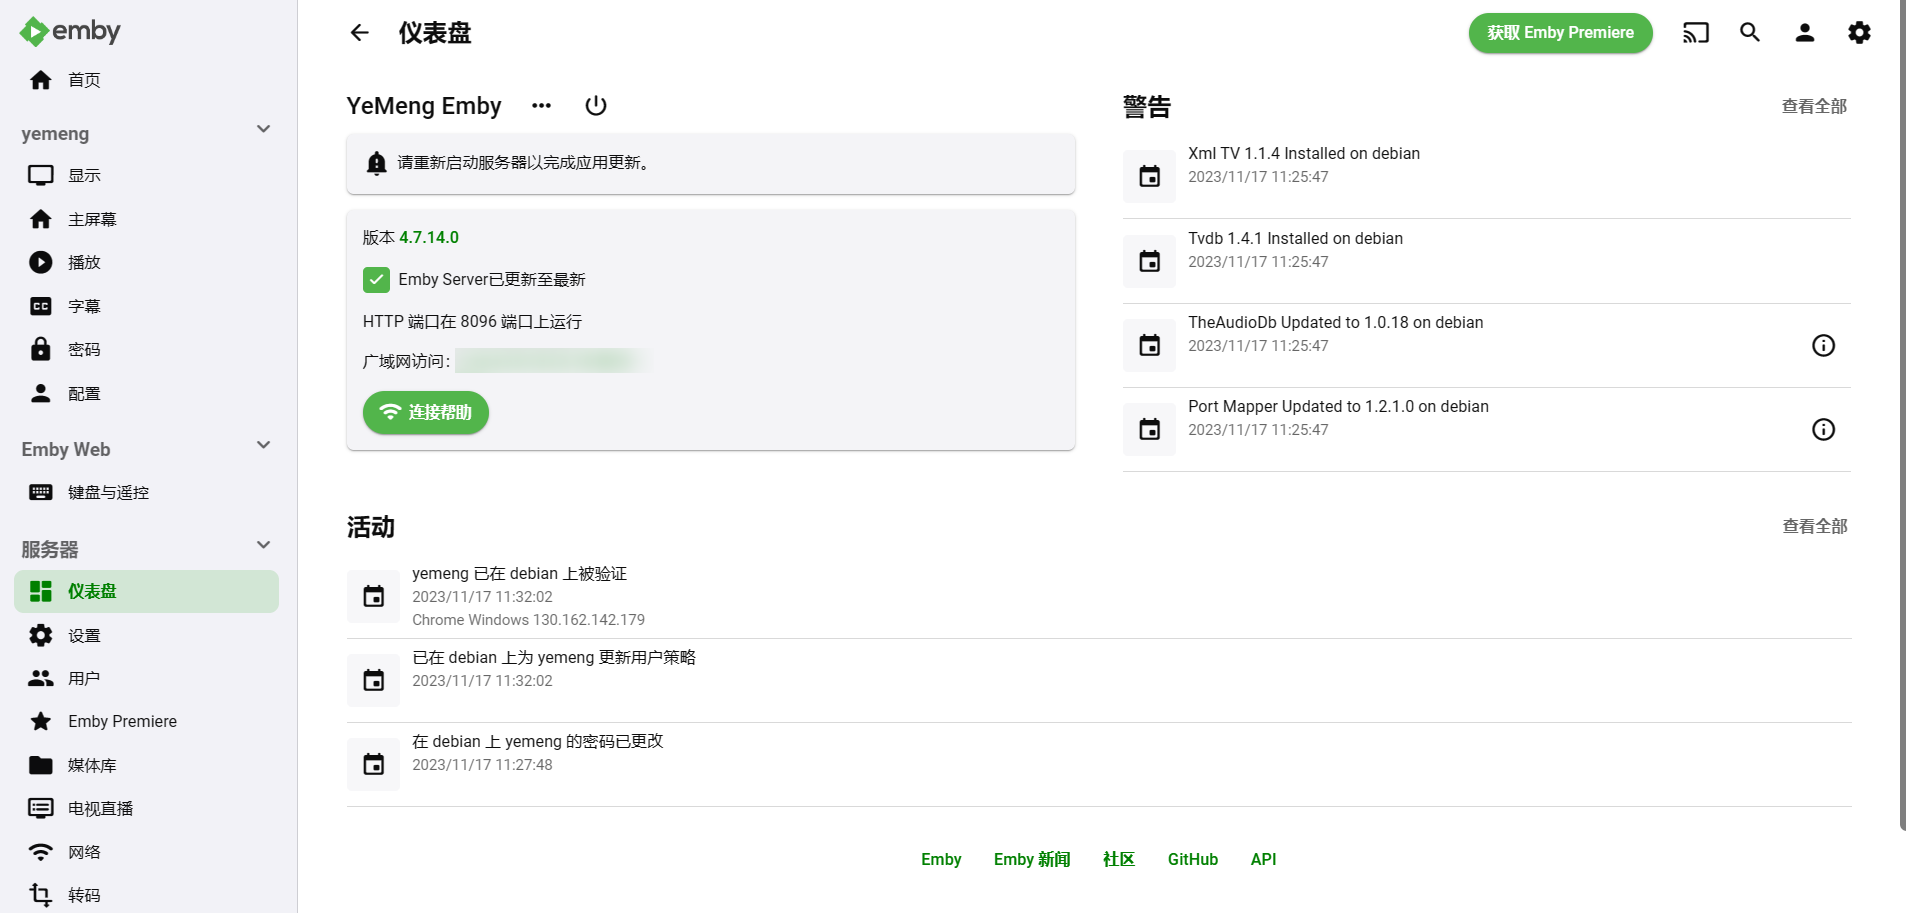This screenshot has width=1906, height=913.
Task: Click 查看全部 beside the 活动 heading
Action: coord(1814,526)
